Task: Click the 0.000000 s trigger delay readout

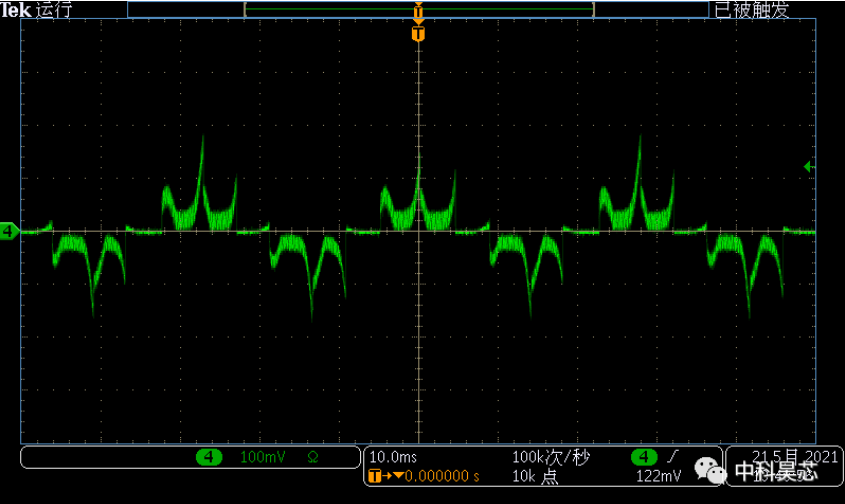Action: (442, 476)
